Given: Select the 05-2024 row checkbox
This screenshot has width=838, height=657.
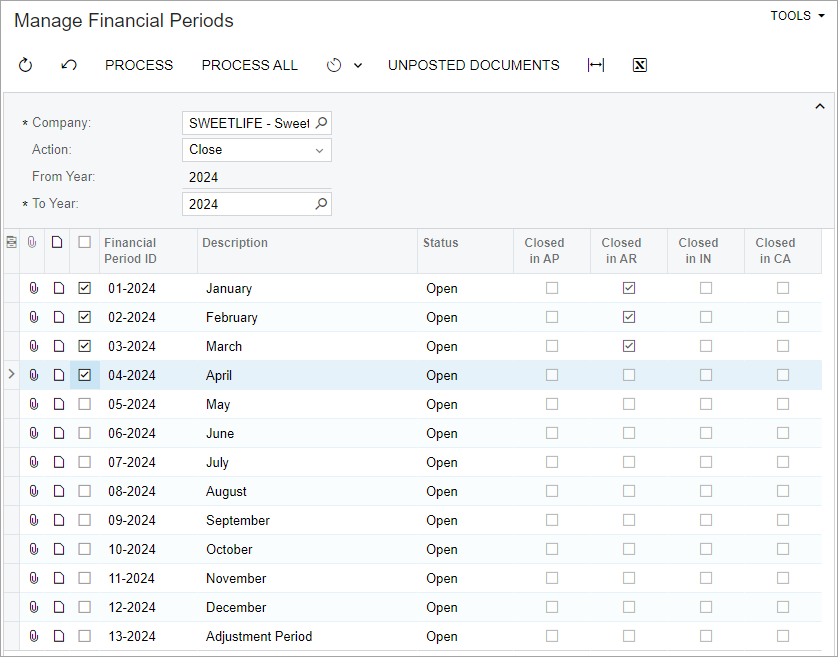Looking at the screenshot, I should pos(85,405).
